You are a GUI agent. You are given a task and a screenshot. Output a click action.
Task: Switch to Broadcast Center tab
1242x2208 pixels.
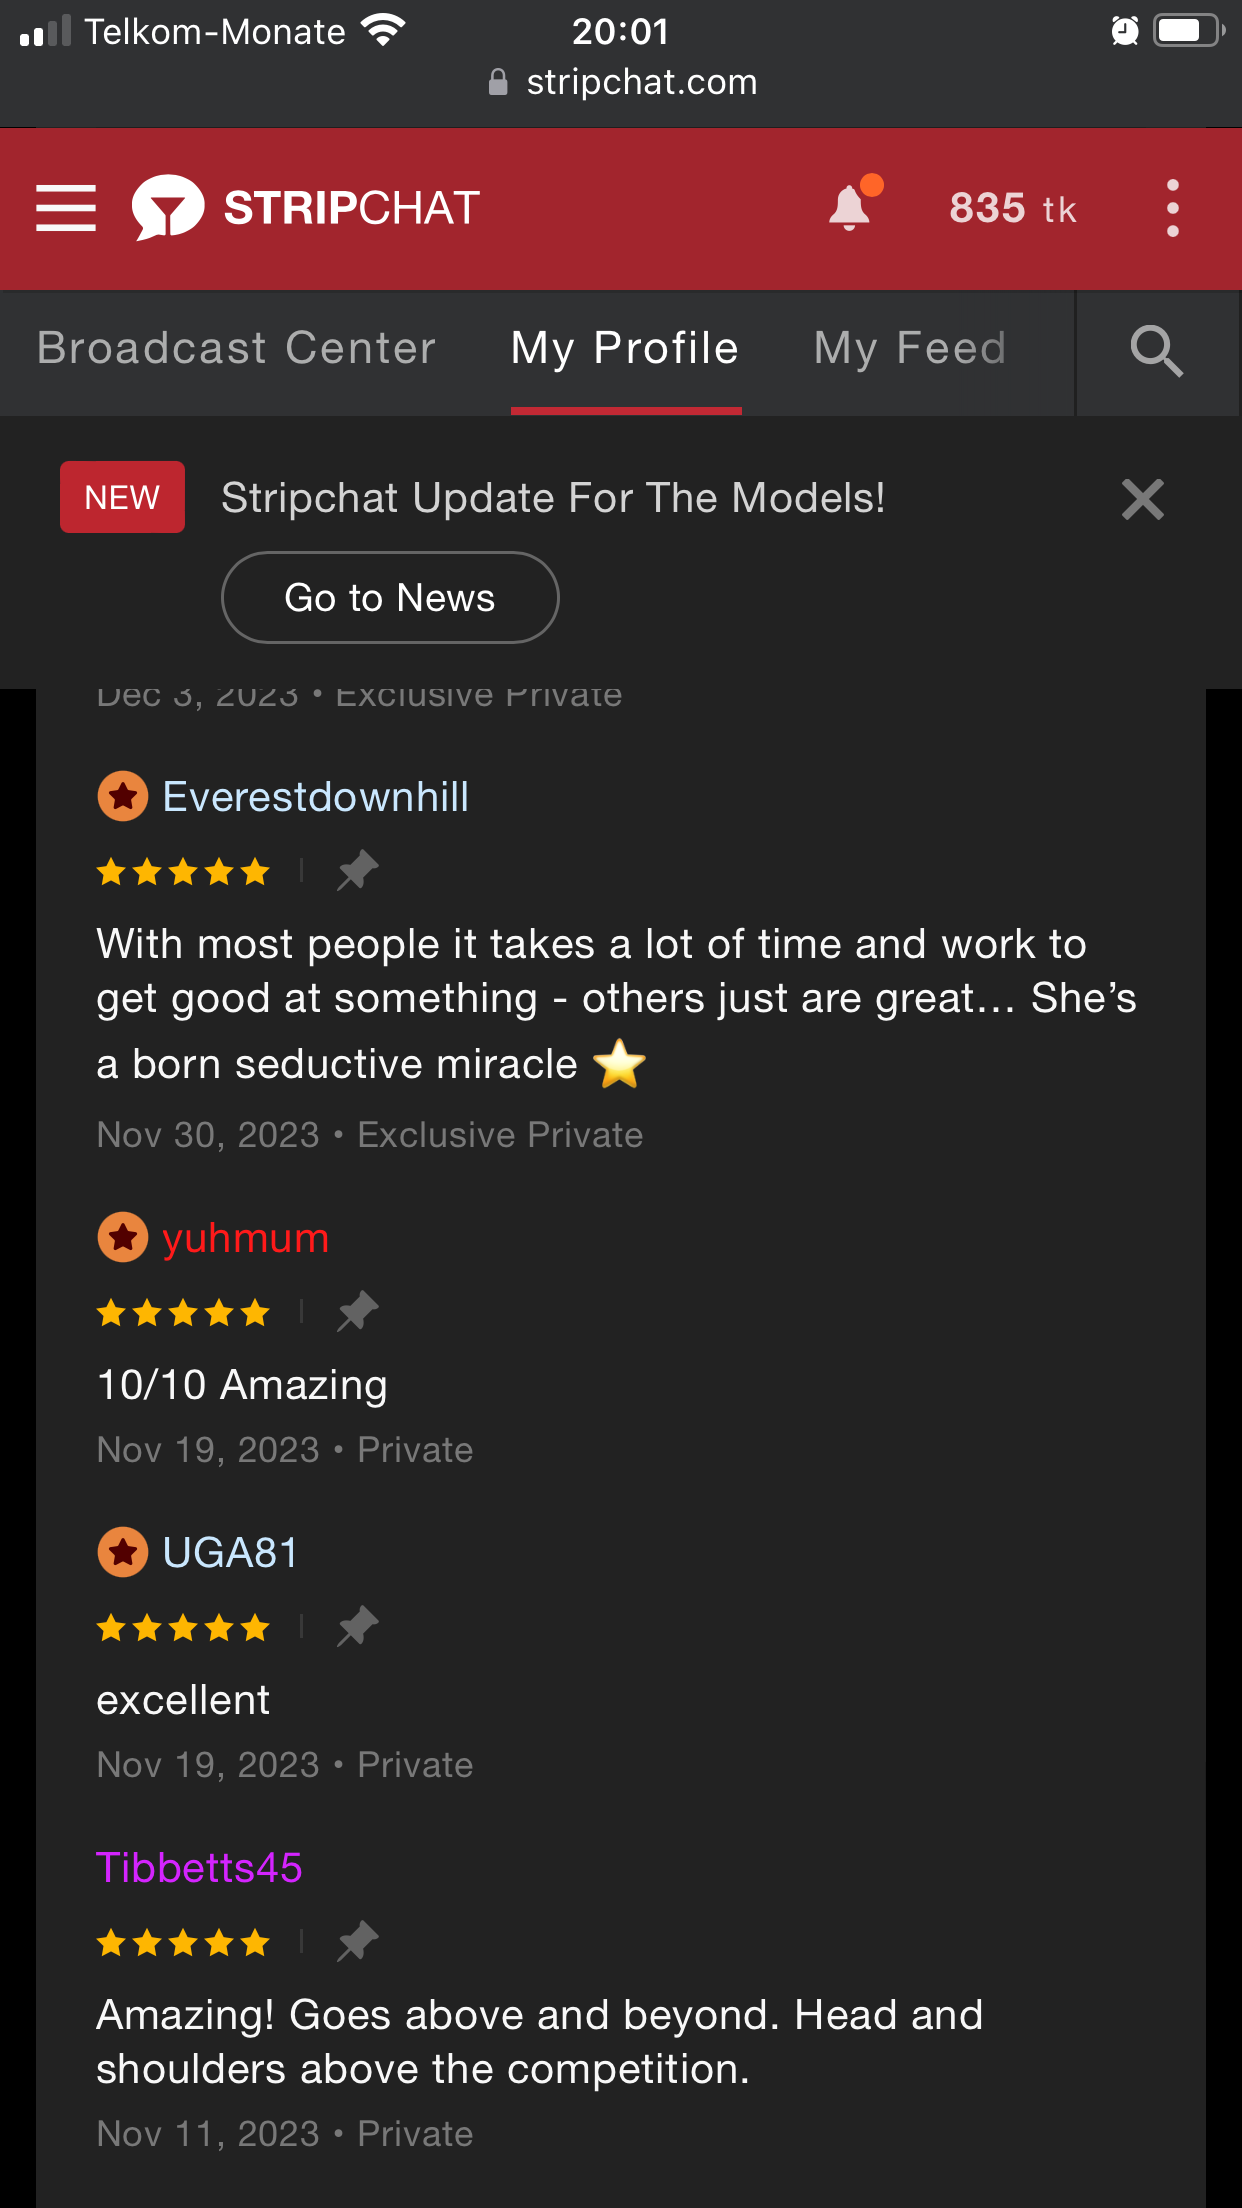(237, 349)
